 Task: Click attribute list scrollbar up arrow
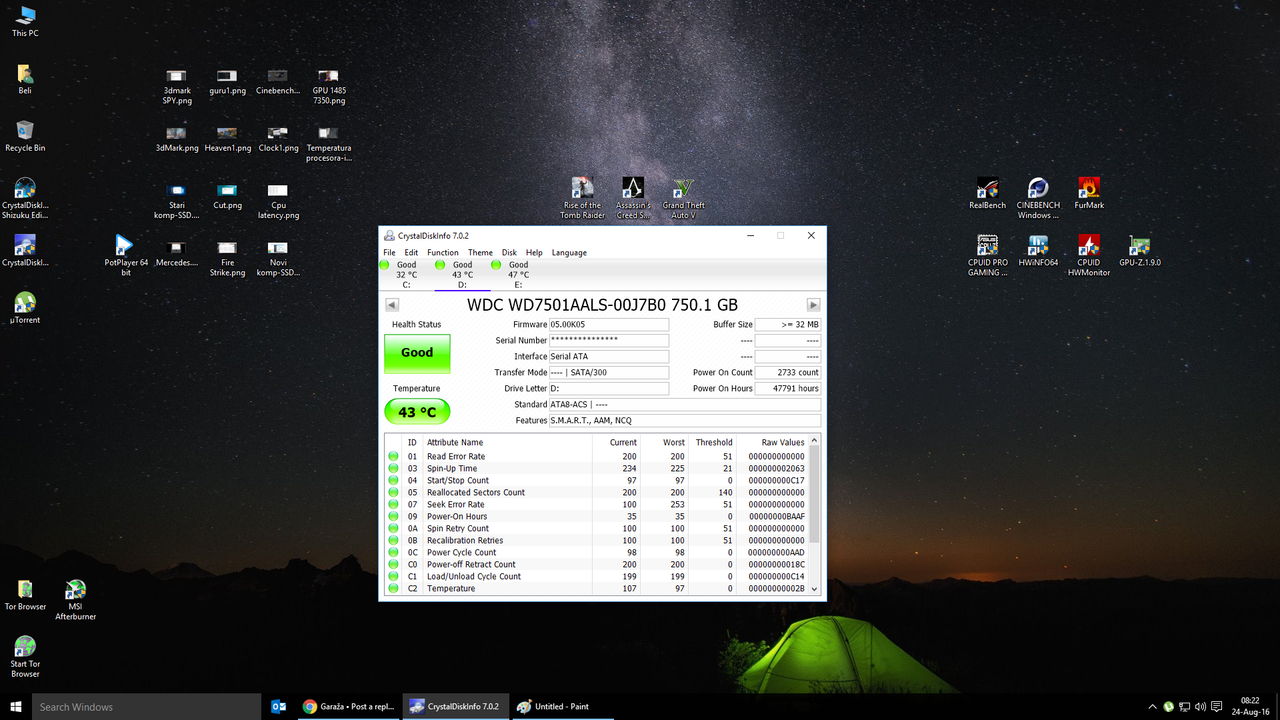pos(814,441)
